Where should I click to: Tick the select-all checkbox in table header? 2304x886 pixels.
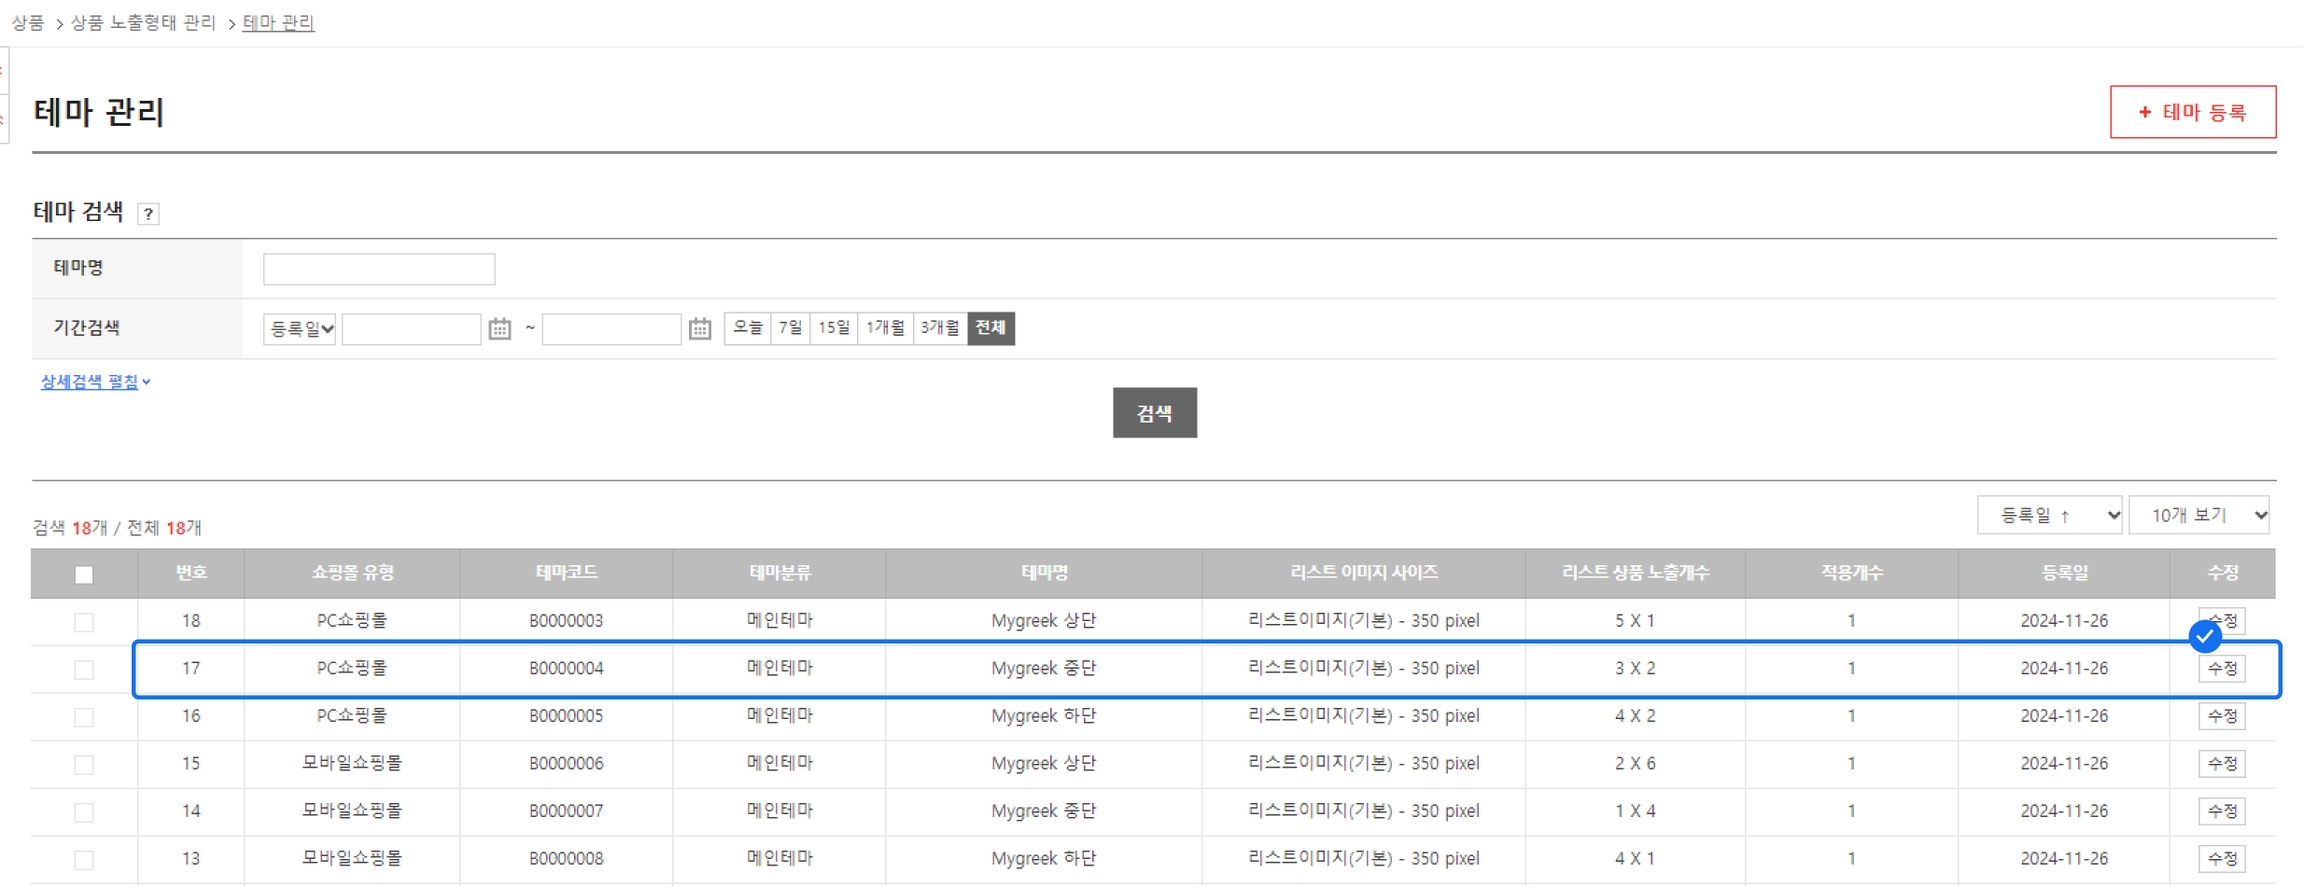84,575
